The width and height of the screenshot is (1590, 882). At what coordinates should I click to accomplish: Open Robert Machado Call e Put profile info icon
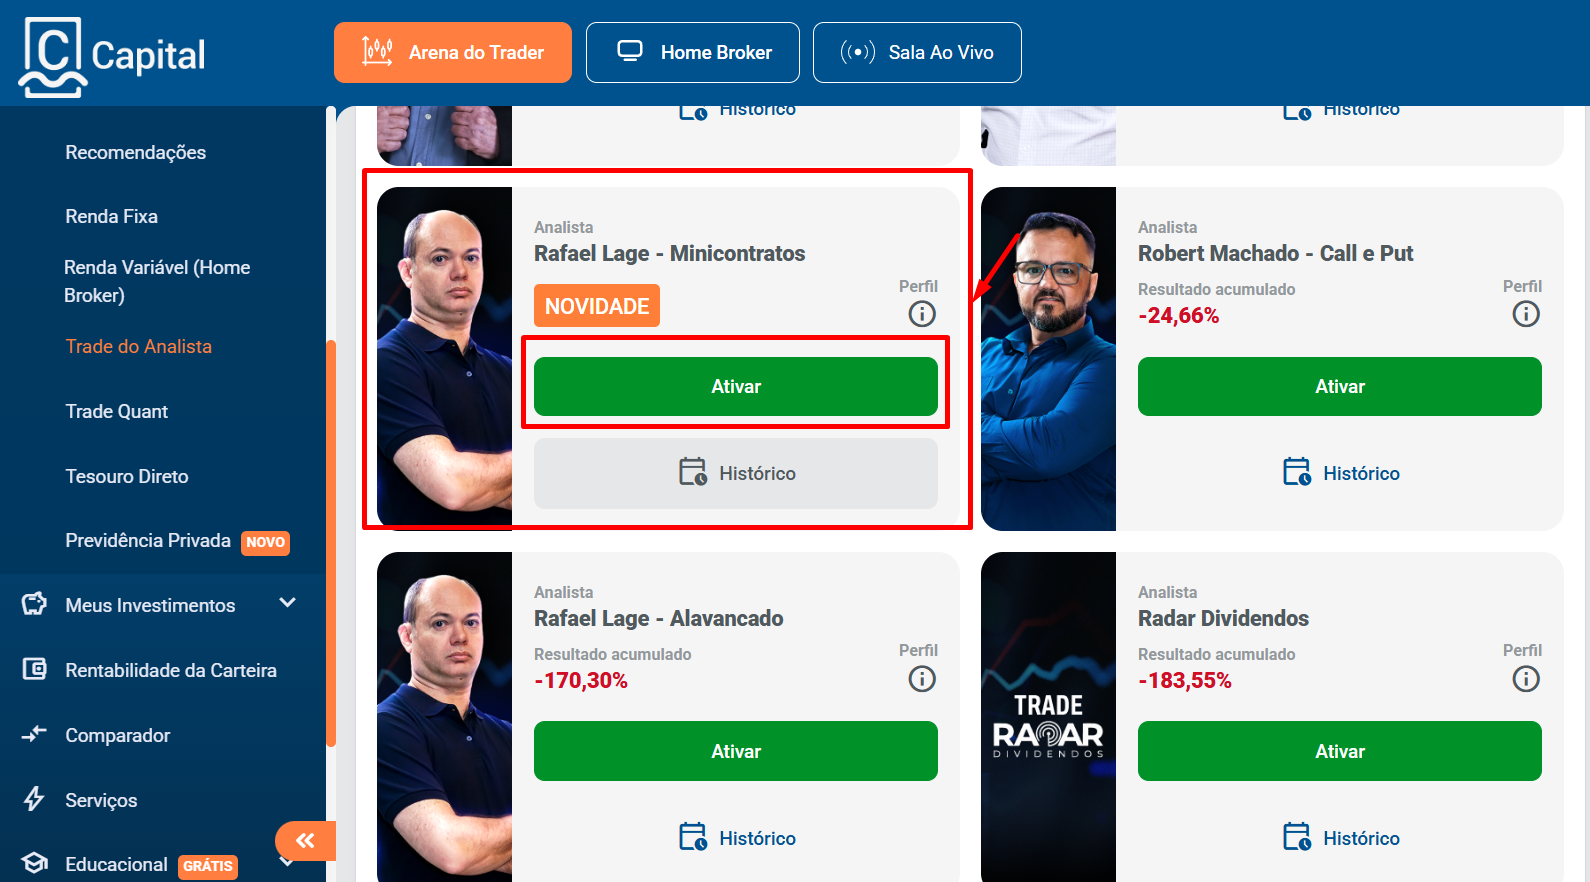1526,314
